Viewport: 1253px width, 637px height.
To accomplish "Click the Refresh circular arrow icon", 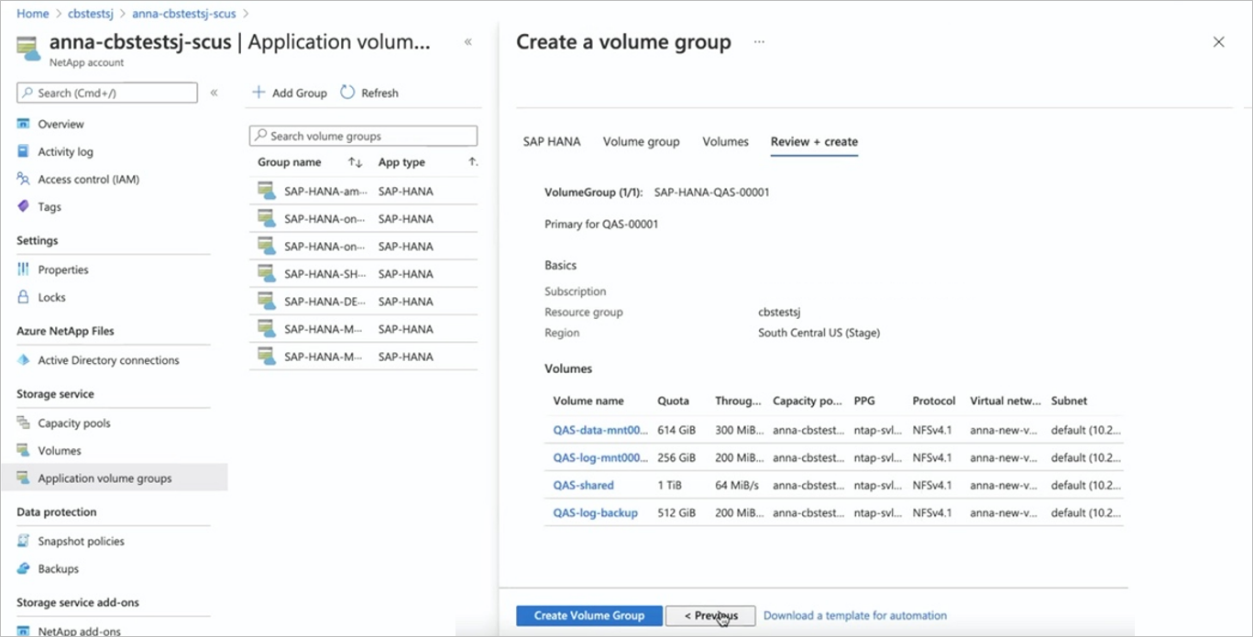I will coord(348,92).
